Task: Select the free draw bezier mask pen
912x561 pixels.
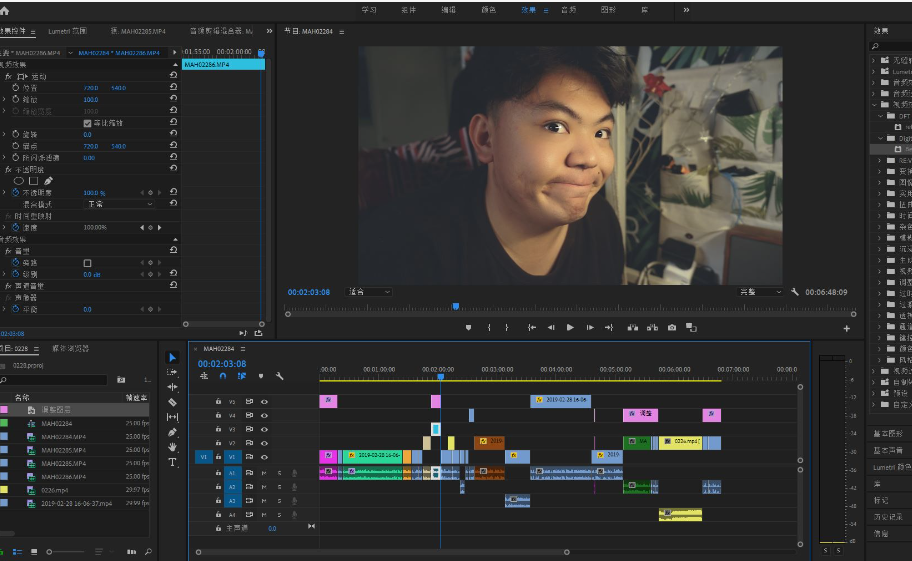Action: (x=49, y=181)
